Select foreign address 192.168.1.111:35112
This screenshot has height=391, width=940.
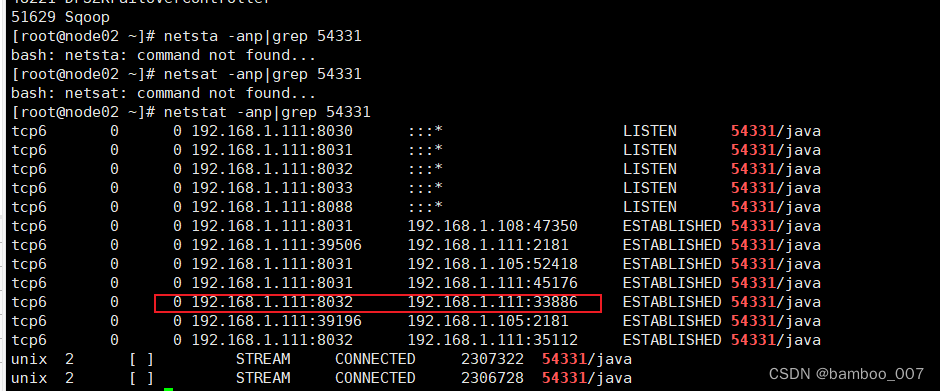493,341
